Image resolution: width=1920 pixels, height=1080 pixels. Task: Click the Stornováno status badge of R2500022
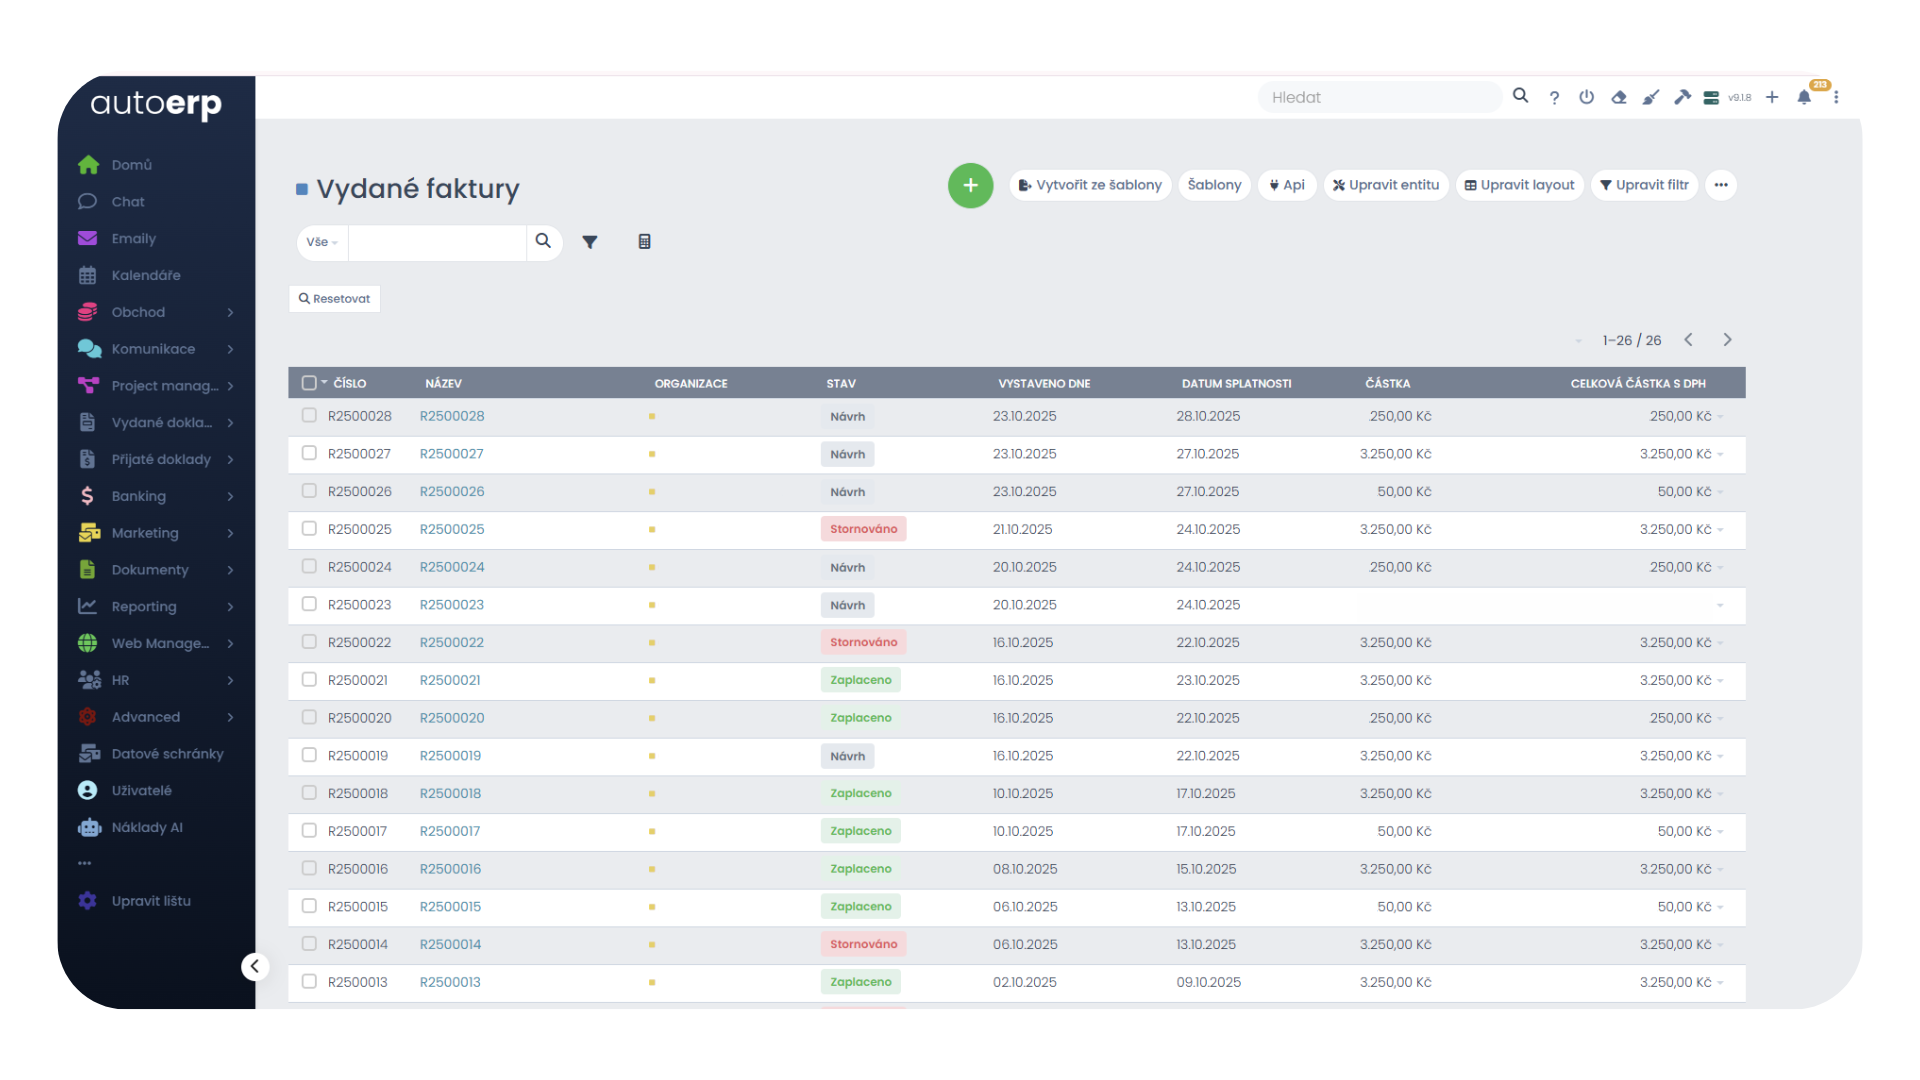point(863,642)
